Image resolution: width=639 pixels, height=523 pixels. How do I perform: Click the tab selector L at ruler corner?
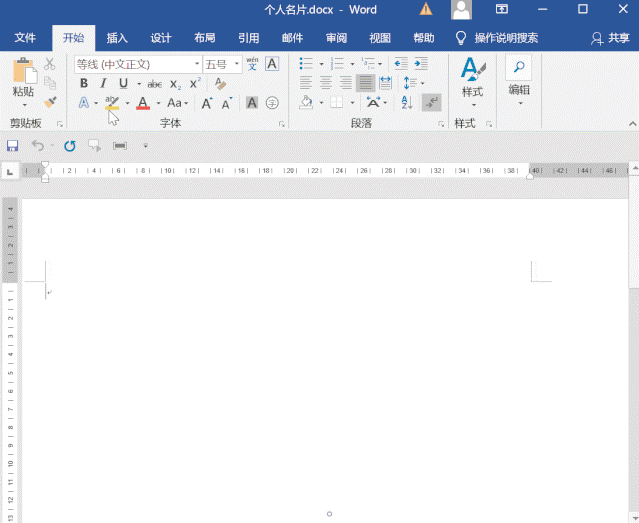pyautogui.click(x=10, y=172)
